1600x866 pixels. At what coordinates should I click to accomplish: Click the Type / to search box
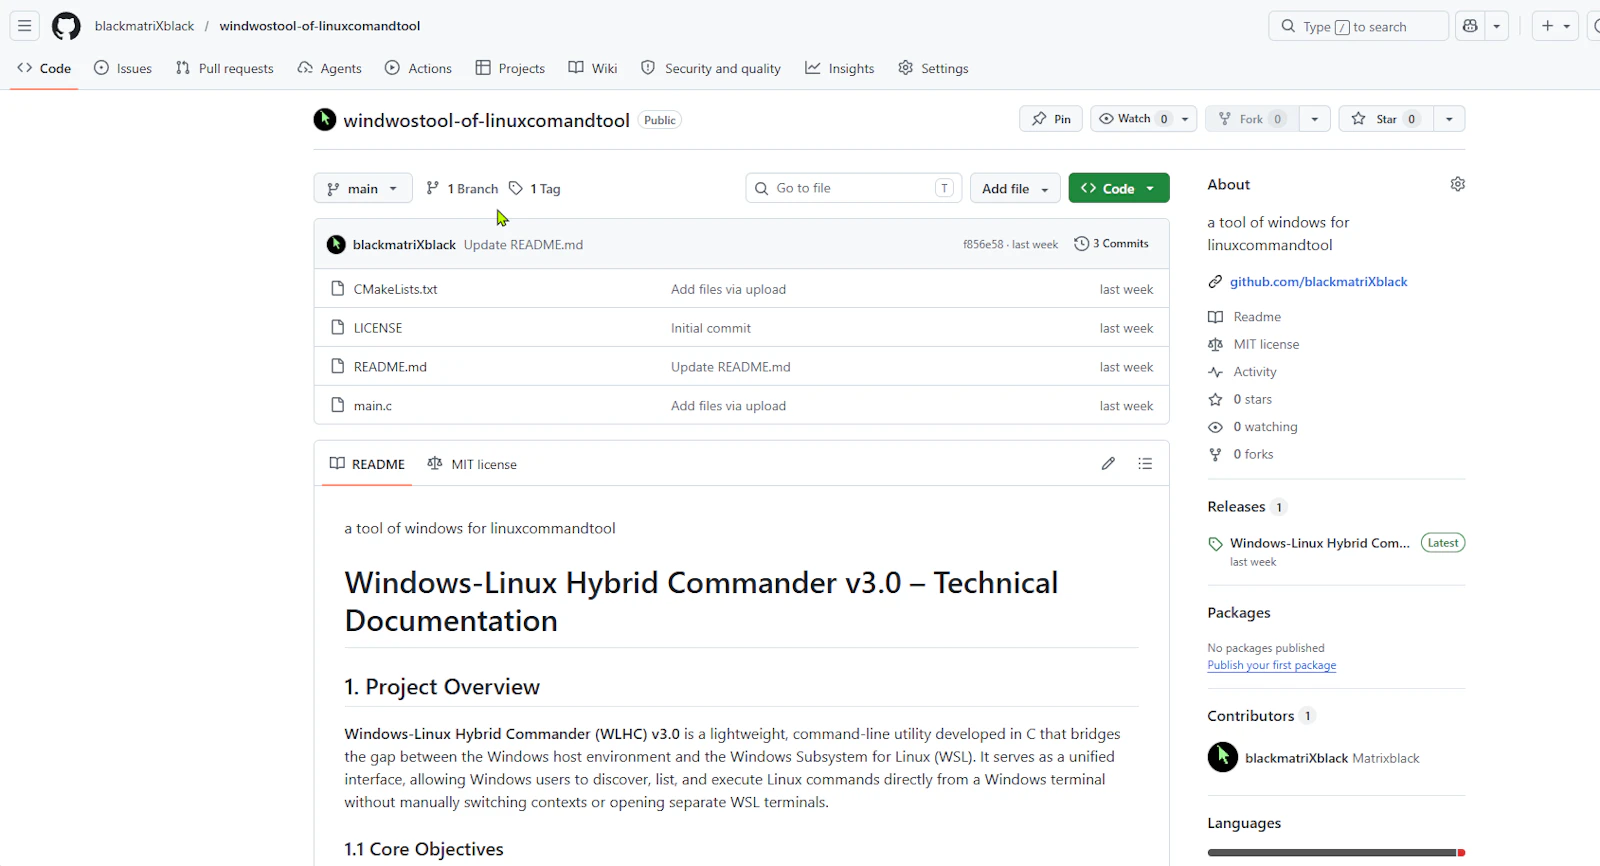pyautogui.click(x=1359, y=26)
